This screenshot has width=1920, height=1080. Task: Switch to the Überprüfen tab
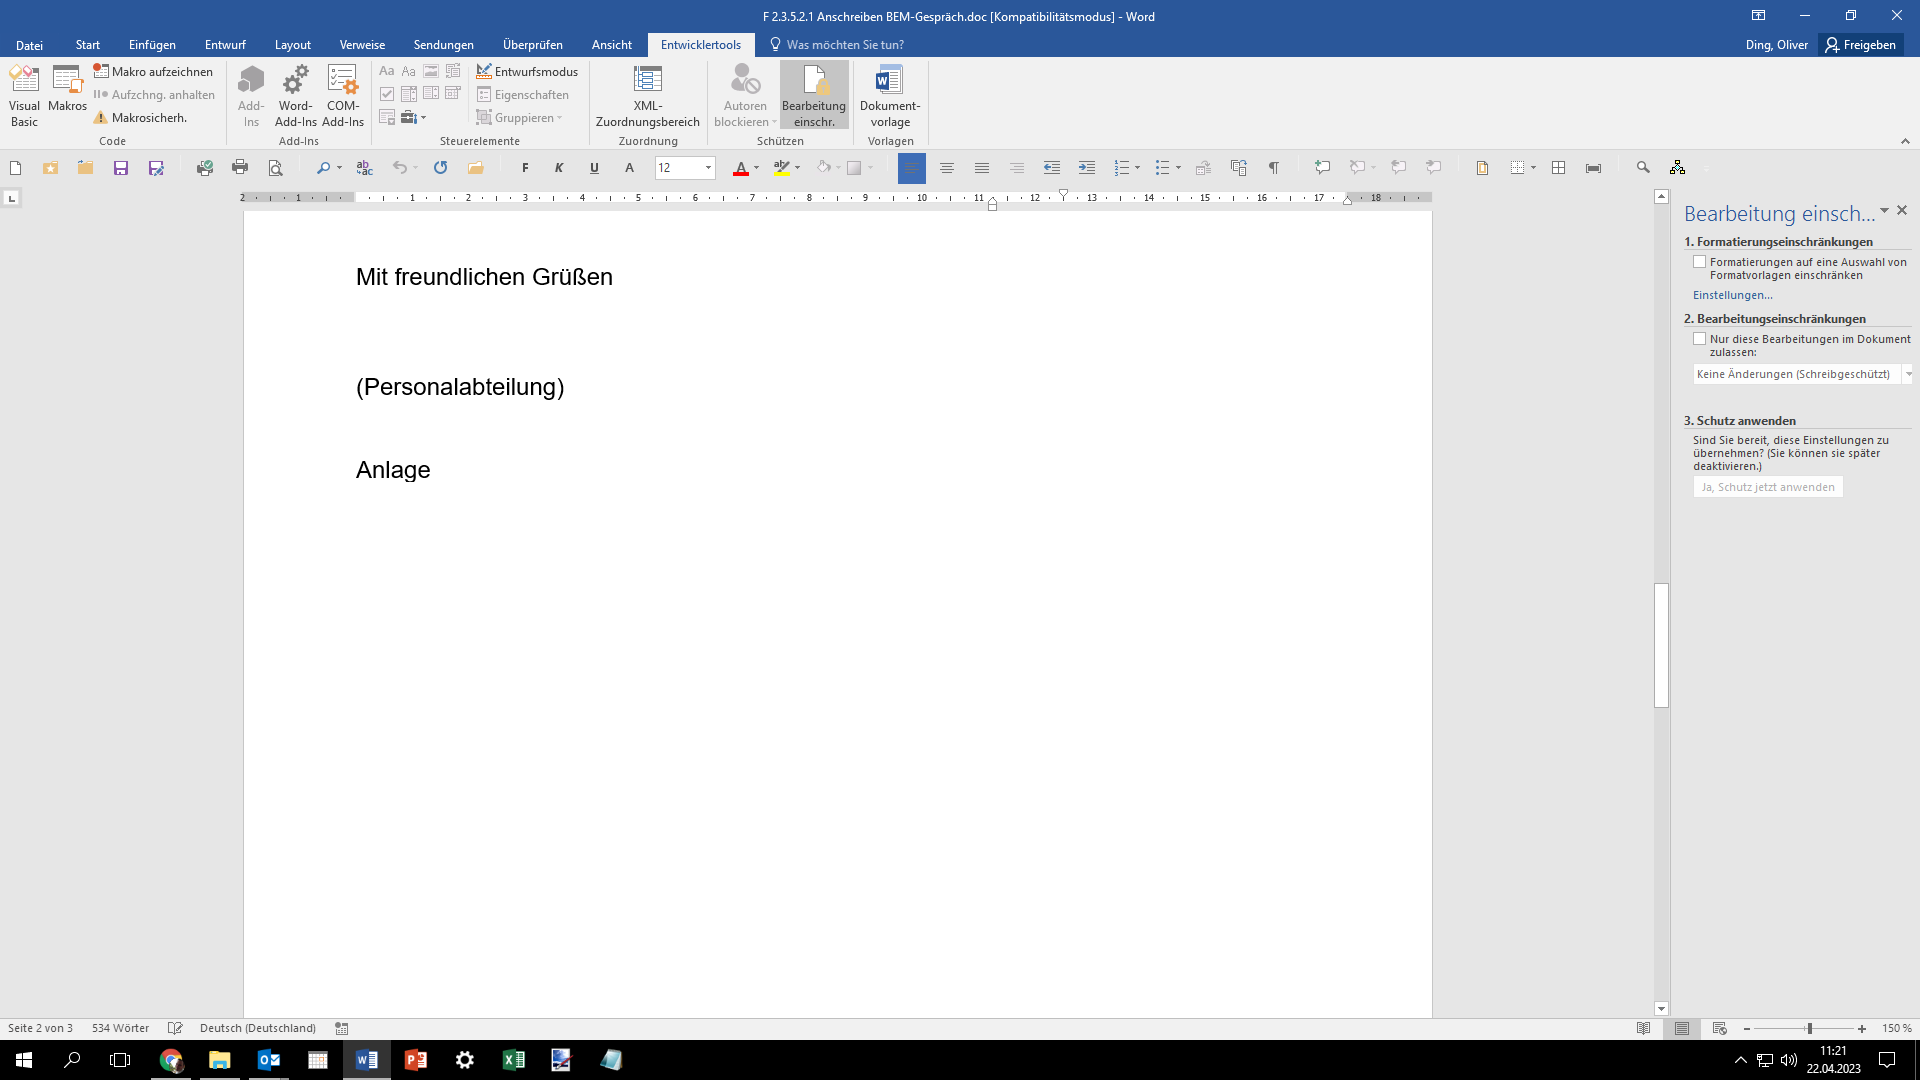tap(533, 45)
